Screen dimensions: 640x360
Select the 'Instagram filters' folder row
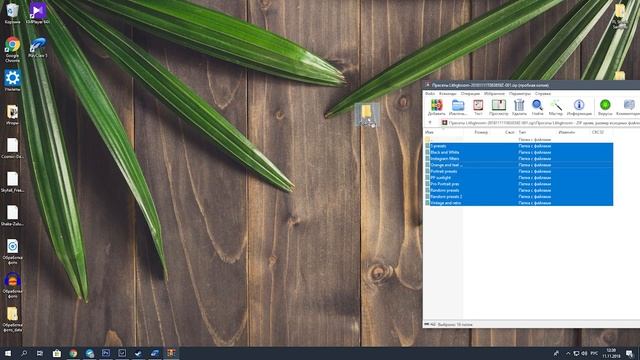[519, 158]
